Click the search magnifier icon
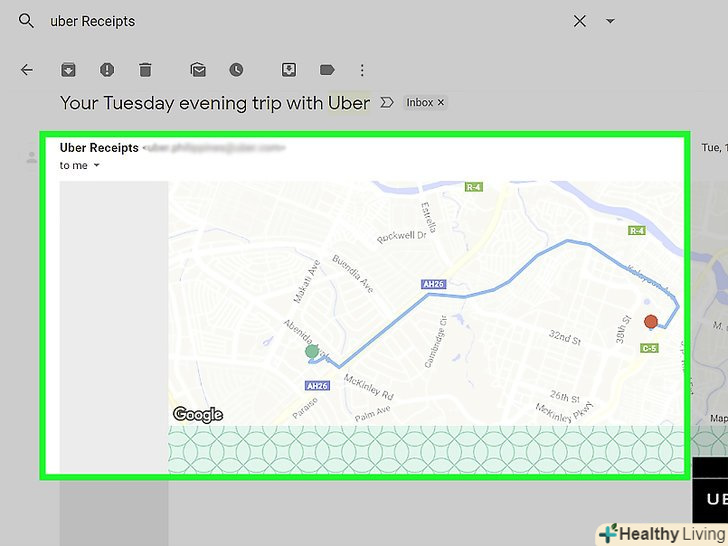Image resolution: width=728 pixels, height=546 pixels. click(26, 21)
